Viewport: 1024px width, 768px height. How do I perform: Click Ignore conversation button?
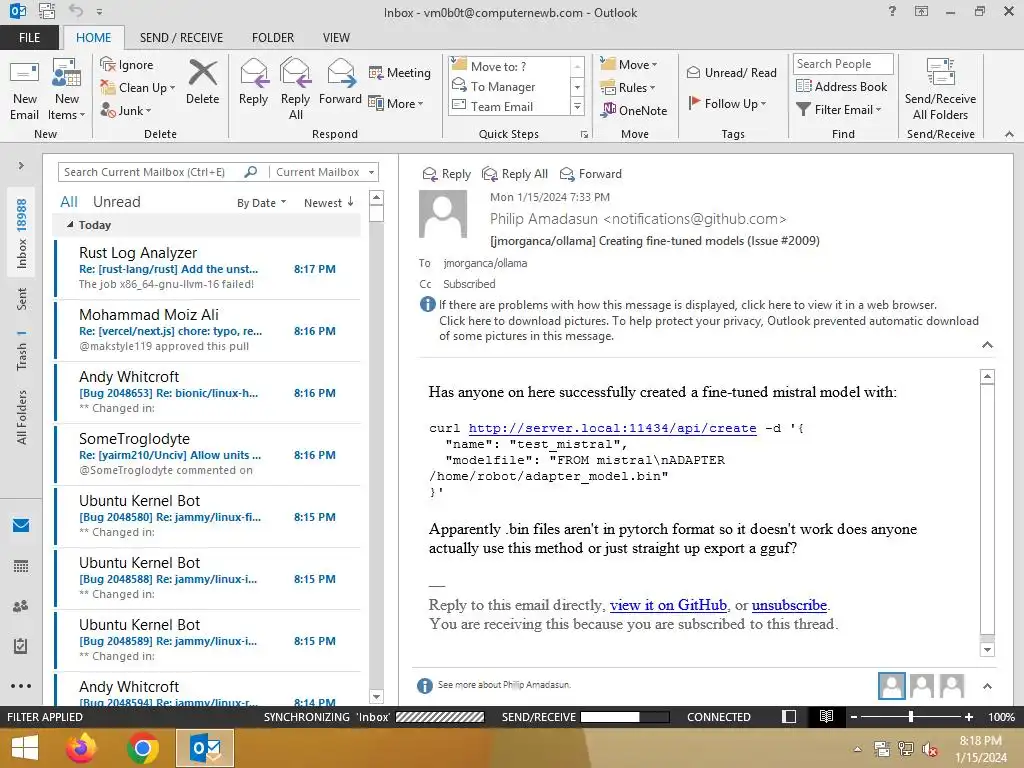(x=127, y=65)
